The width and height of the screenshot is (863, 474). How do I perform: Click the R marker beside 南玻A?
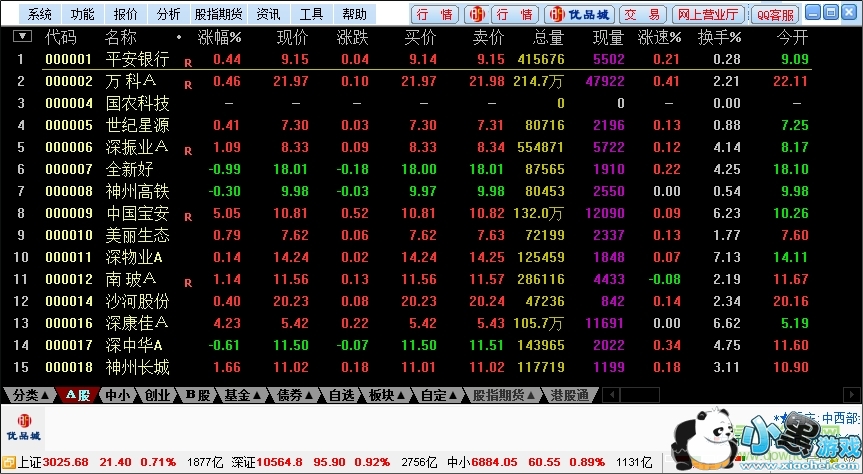tap(188, 284)
